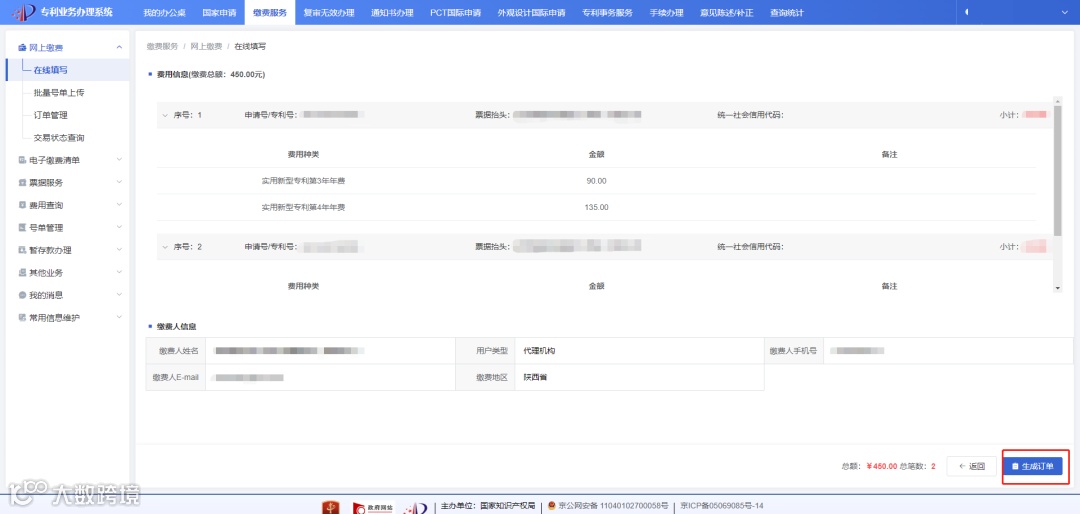The height and width of the screenshot is (514, 1080).
Task: Expand the 其他业务 chevron
Action: [x=119, y=273]
